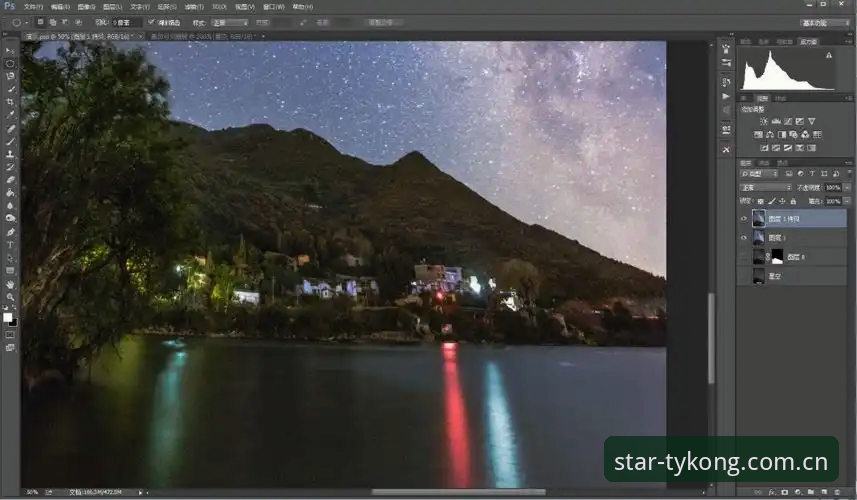857x500 pixels.
Task: Select the masked layer's mask thumbnail
Action: point(777,256)
